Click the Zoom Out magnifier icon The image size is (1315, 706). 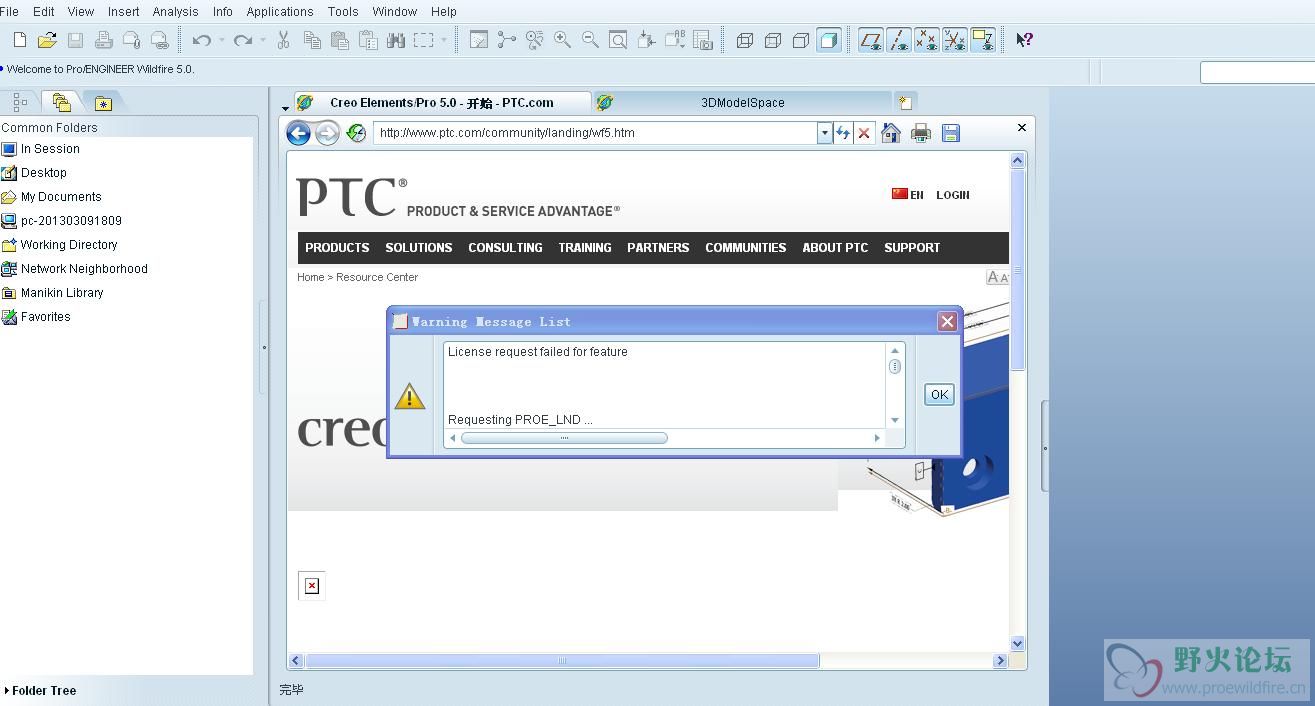point(591,40)
